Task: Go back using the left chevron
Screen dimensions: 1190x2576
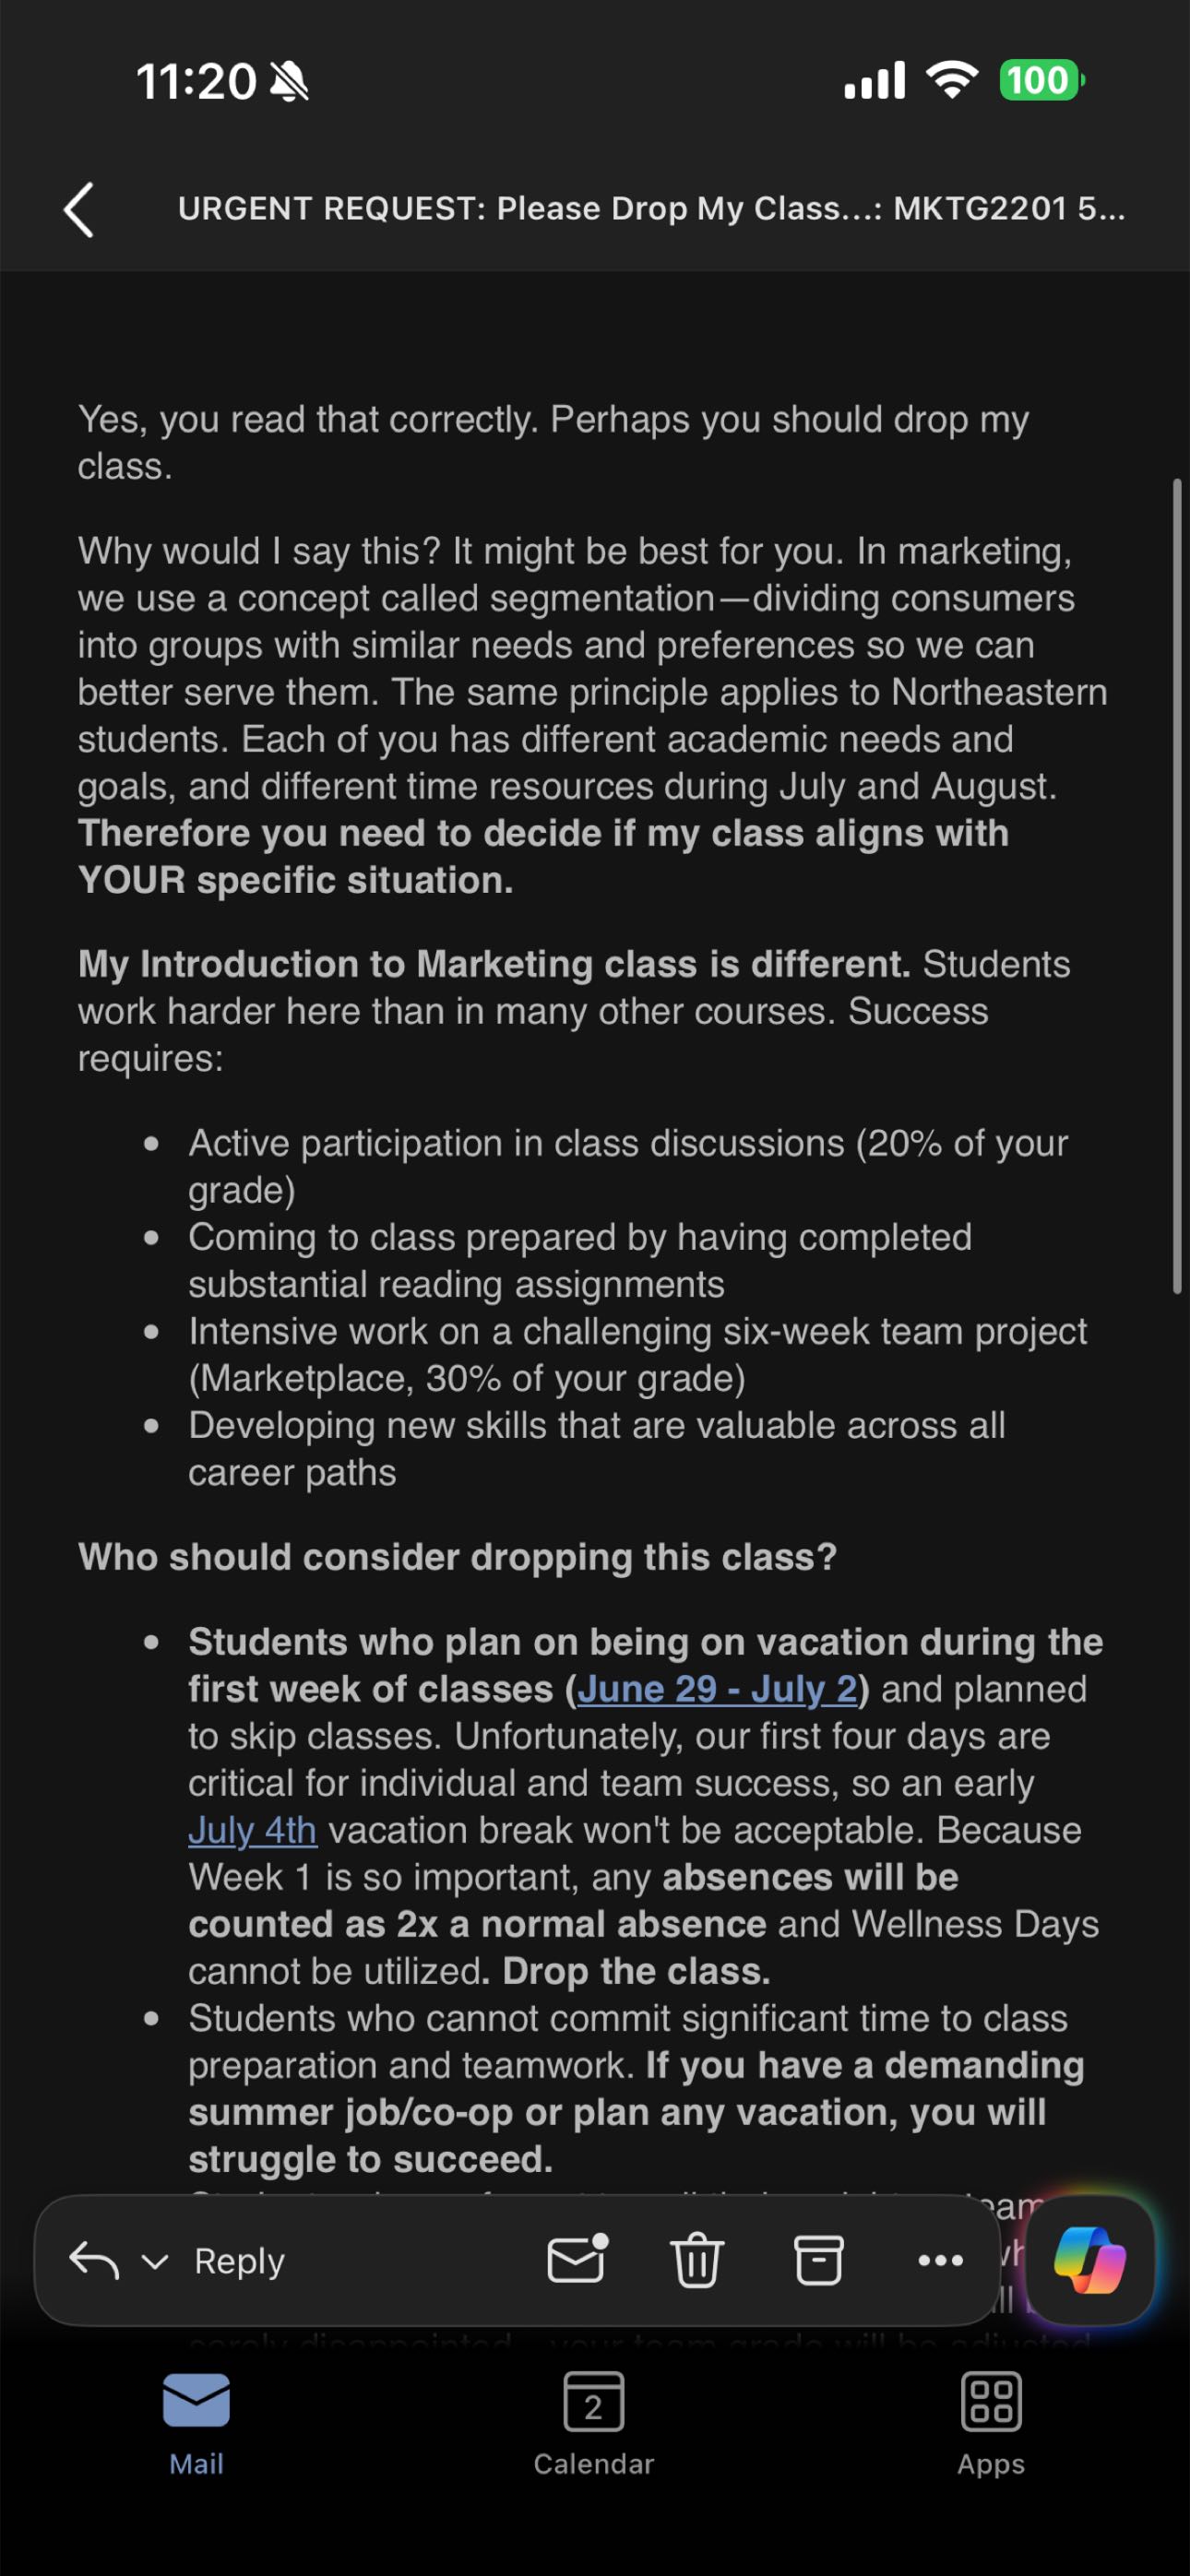Action: pyautogui.click(x=79, y=209)
